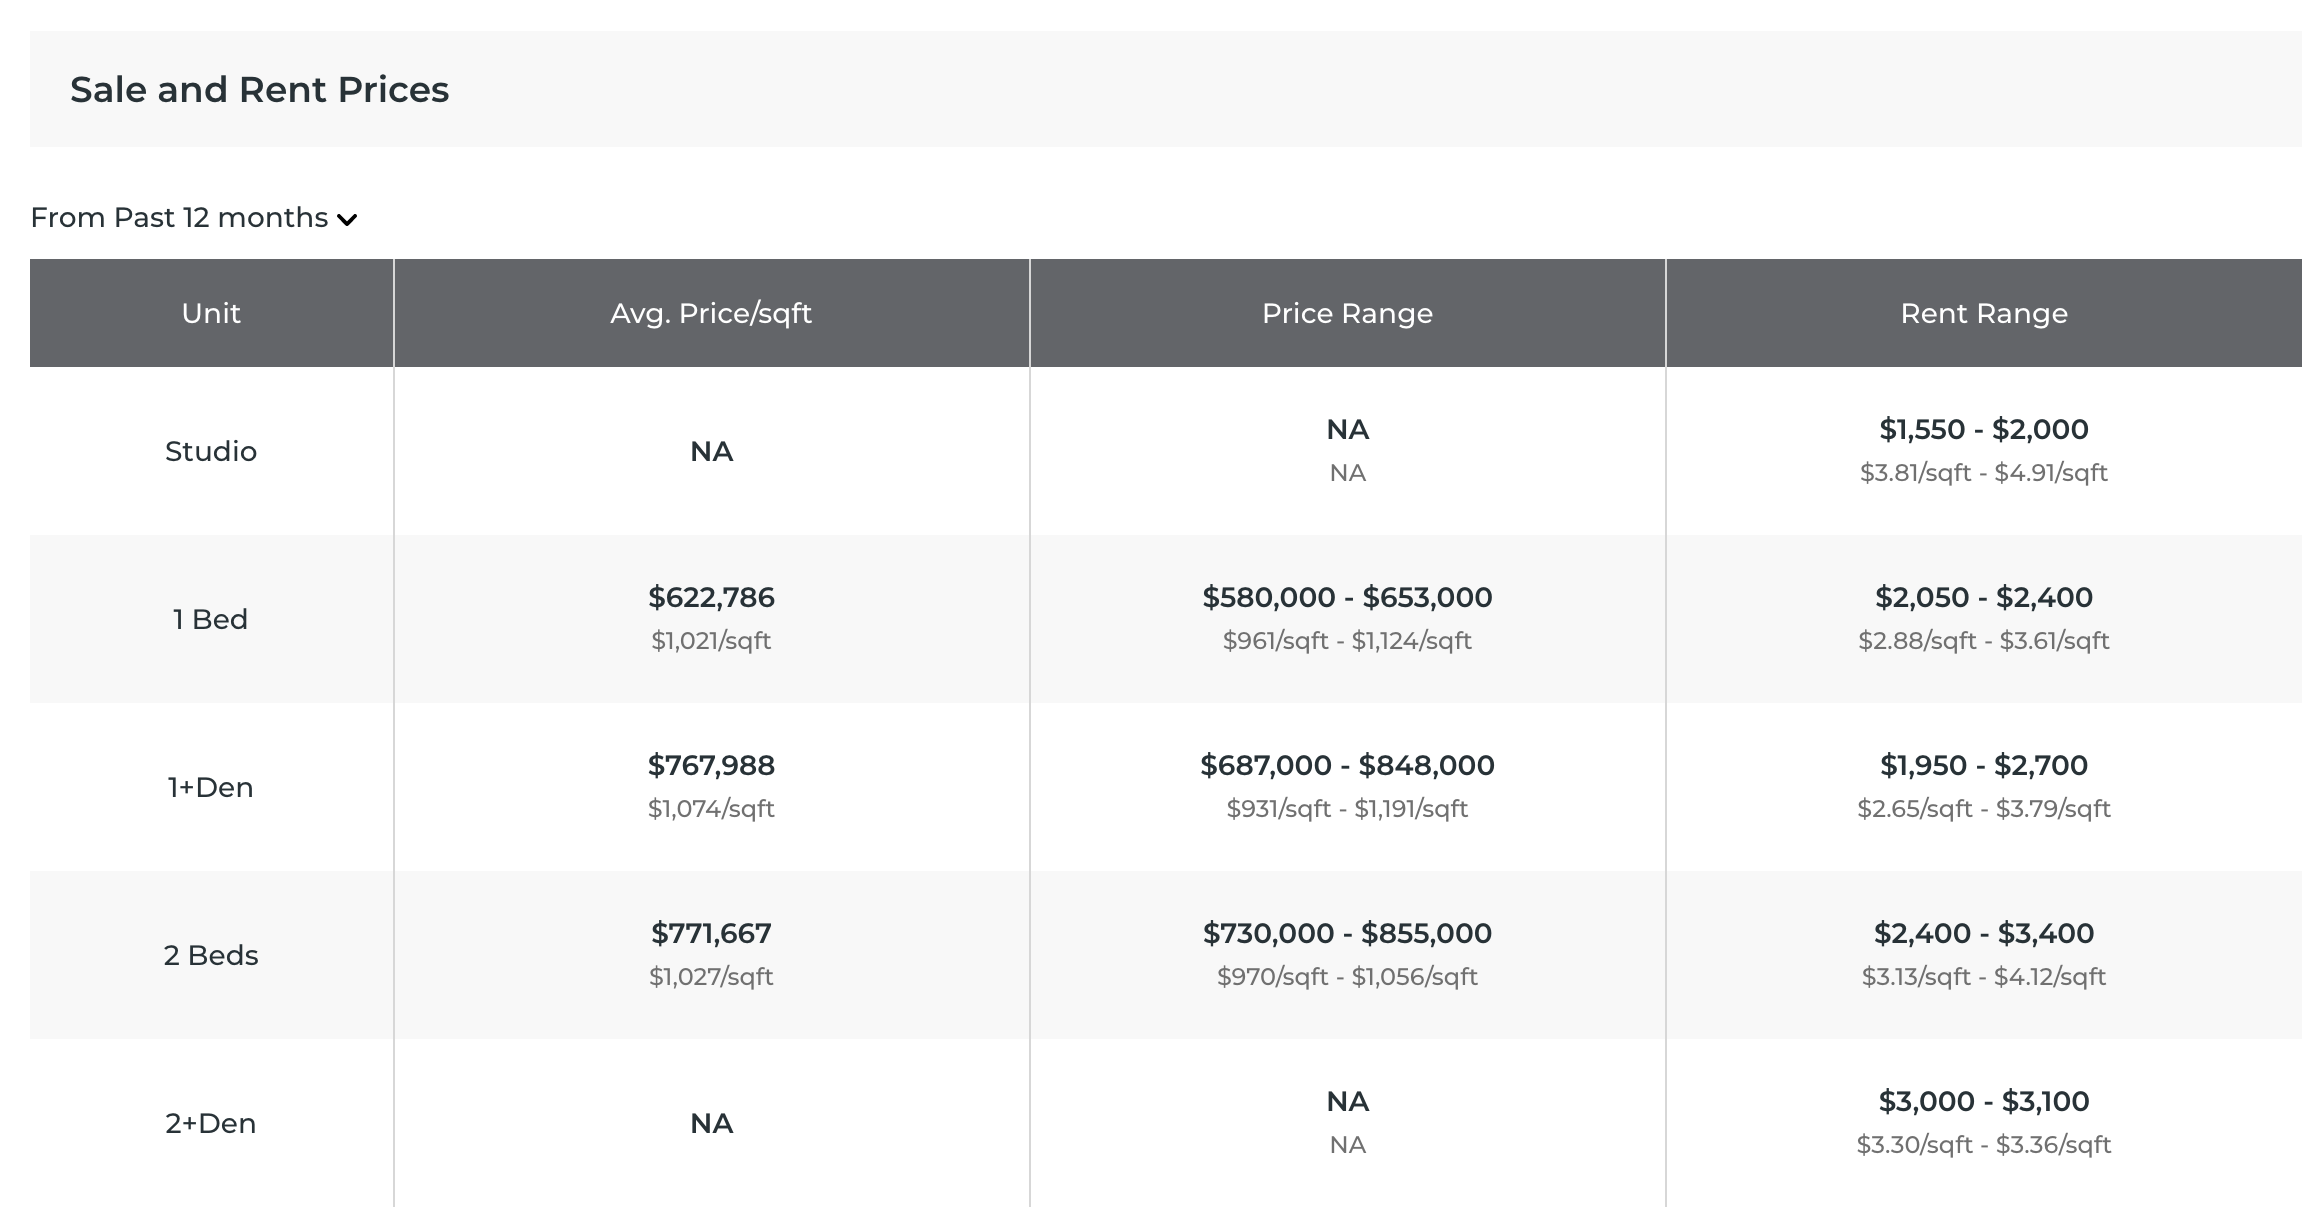Click the chevron arrow beside Past 12 months
The width and height of the screenshot is (2320, 1228).
(347, 220)
